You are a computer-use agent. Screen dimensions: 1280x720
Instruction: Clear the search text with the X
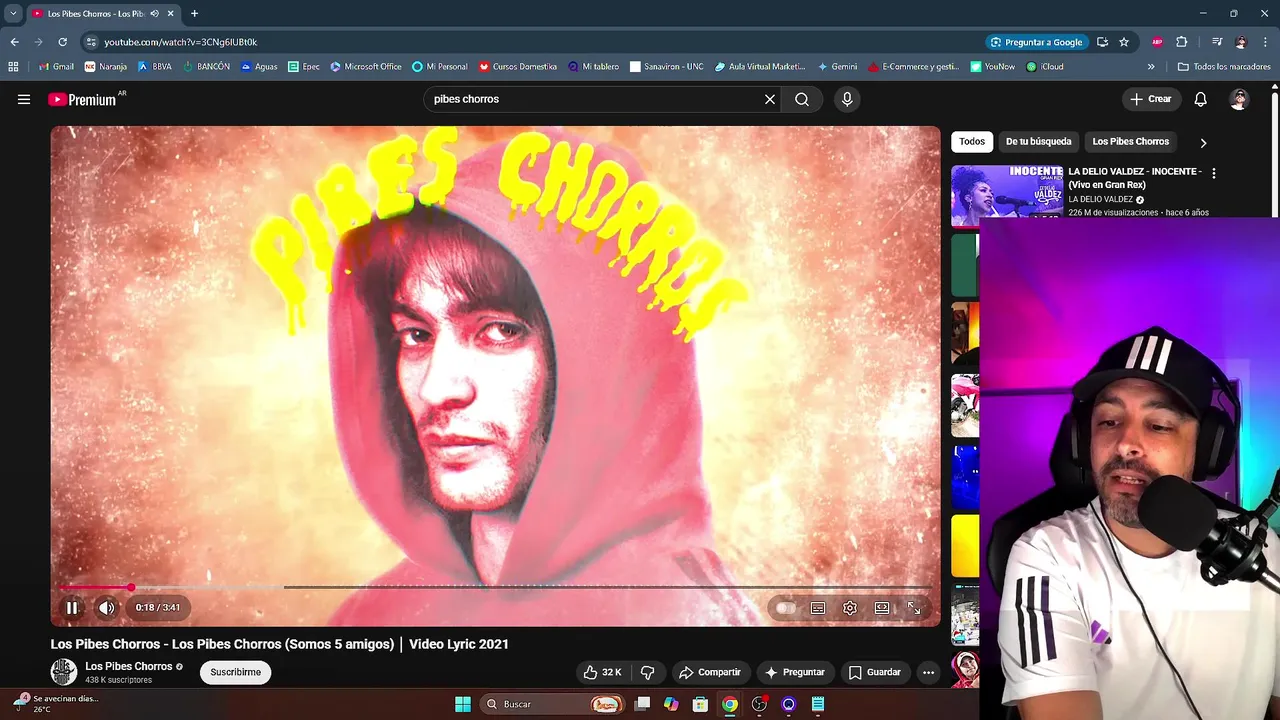click(770, 99)
